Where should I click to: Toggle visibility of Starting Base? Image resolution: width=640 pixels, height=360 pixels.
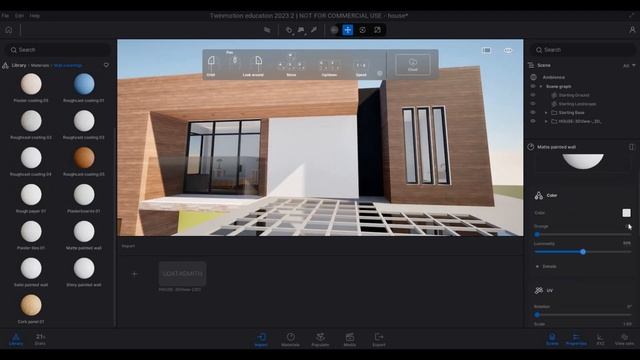coord(533,112)
